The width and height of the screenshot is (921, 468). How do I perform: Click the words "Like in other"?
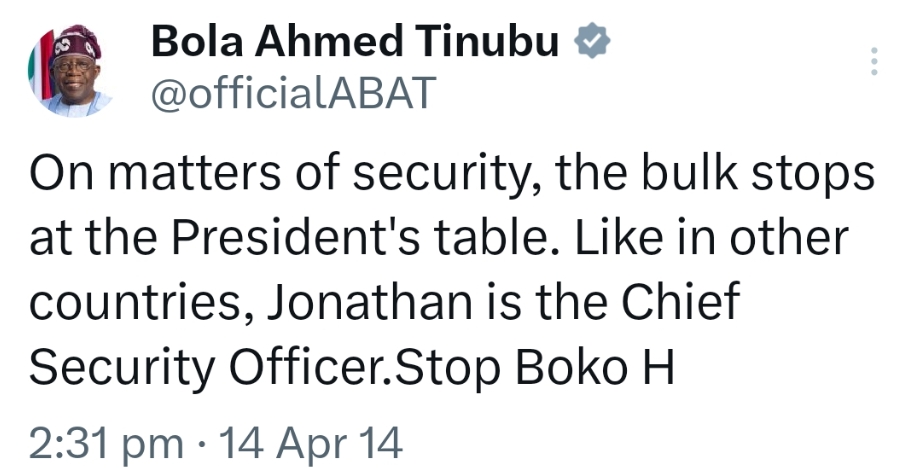[711, 237]
